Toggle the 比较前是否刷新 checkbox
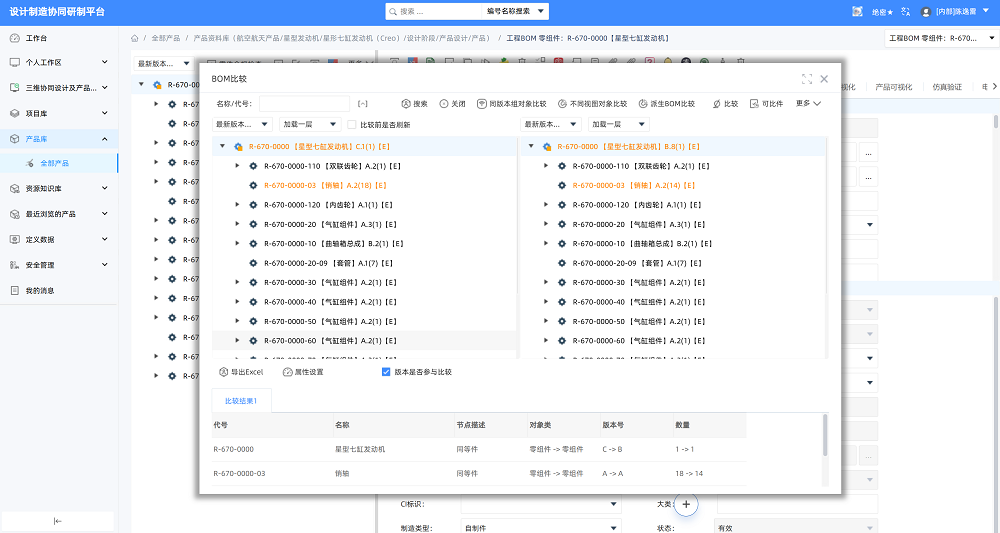Screen dimensions: 1000x533 coord(351,124)
